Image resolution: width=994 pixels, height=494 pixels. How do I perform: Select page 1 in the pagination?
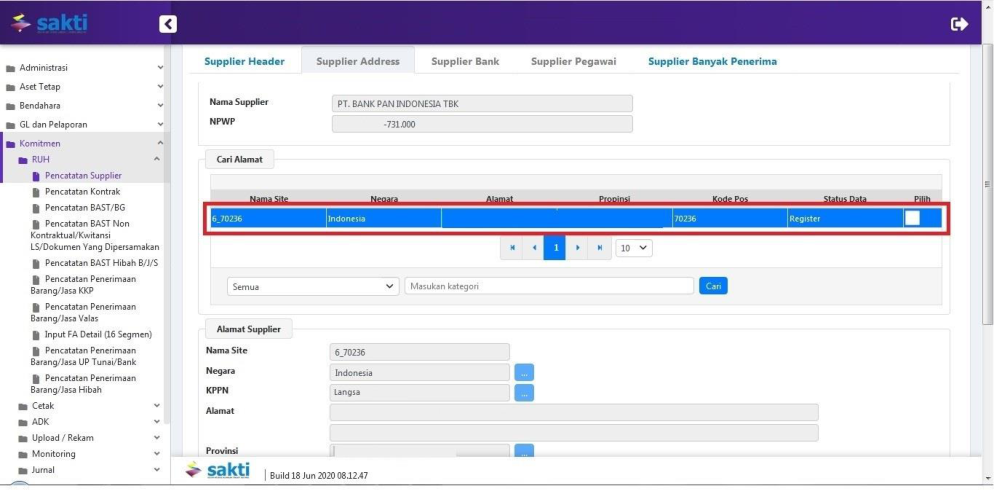(x=555, y=247)
